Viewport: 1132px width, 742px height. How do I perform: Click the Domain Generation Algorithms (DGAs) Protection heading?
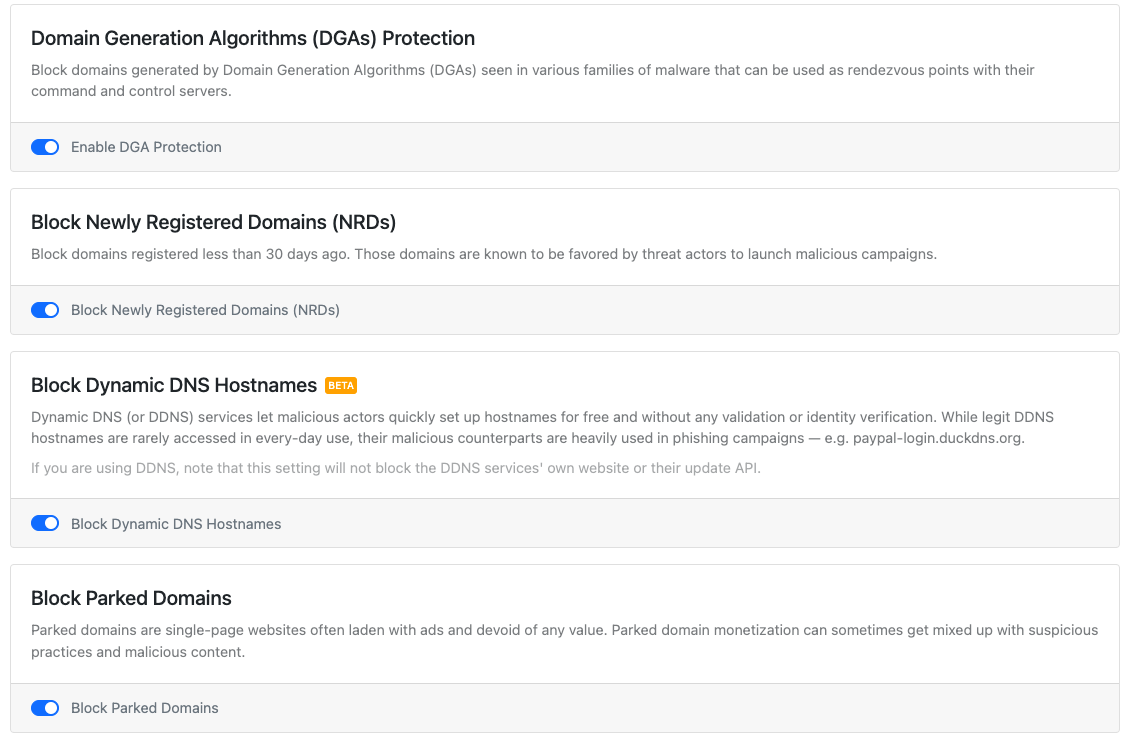(253, 38)
